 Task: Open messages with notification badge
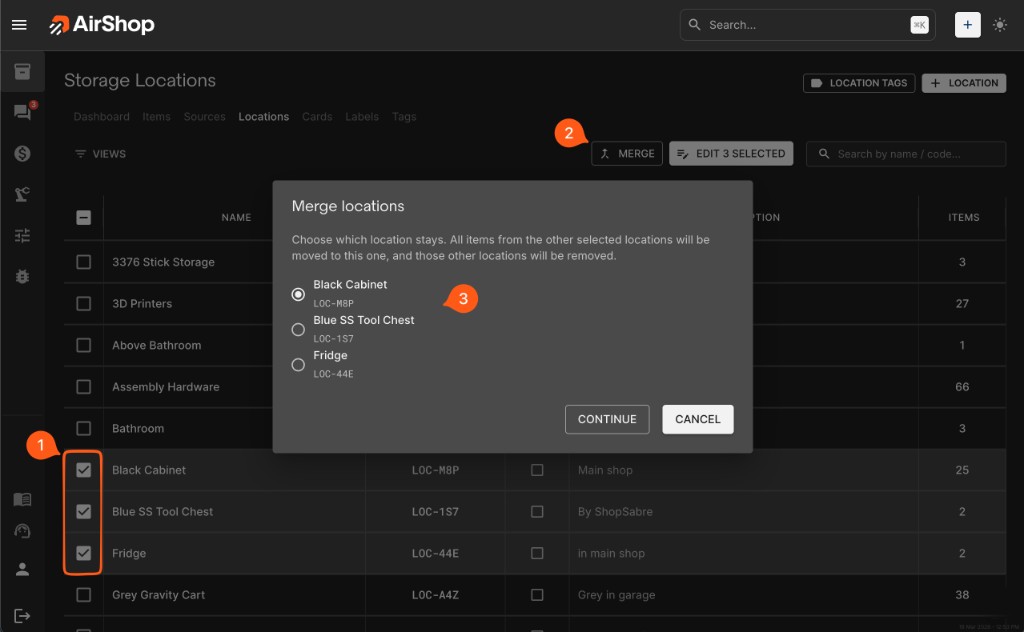point(22,112)
